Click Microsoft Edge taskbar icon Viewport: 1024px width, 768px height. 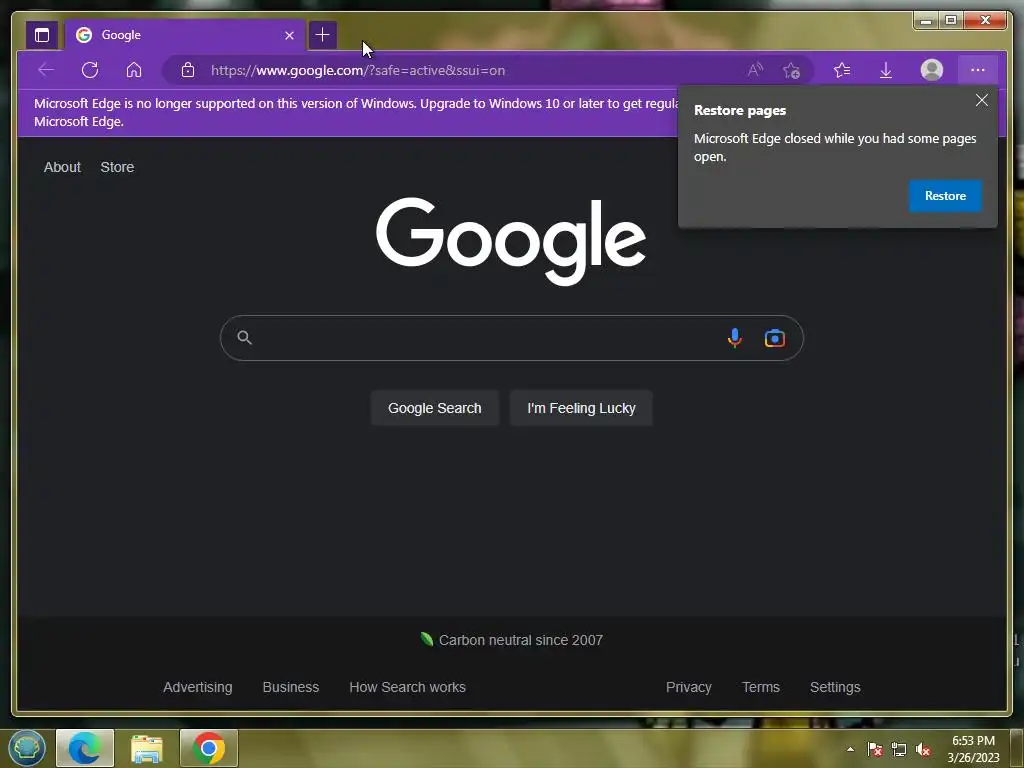click(x=85, y=748)
